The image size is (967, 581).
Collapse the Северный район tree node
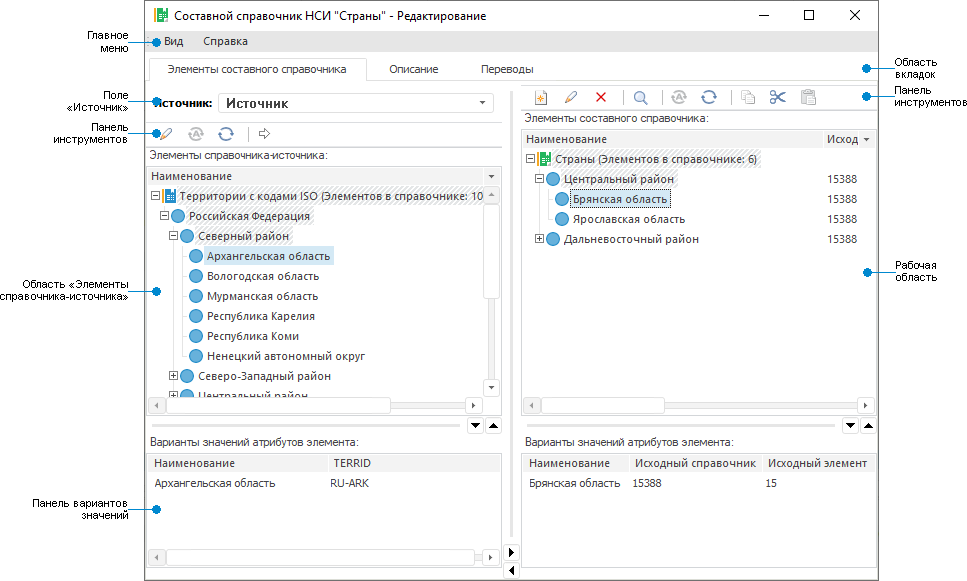pos(174,236)
